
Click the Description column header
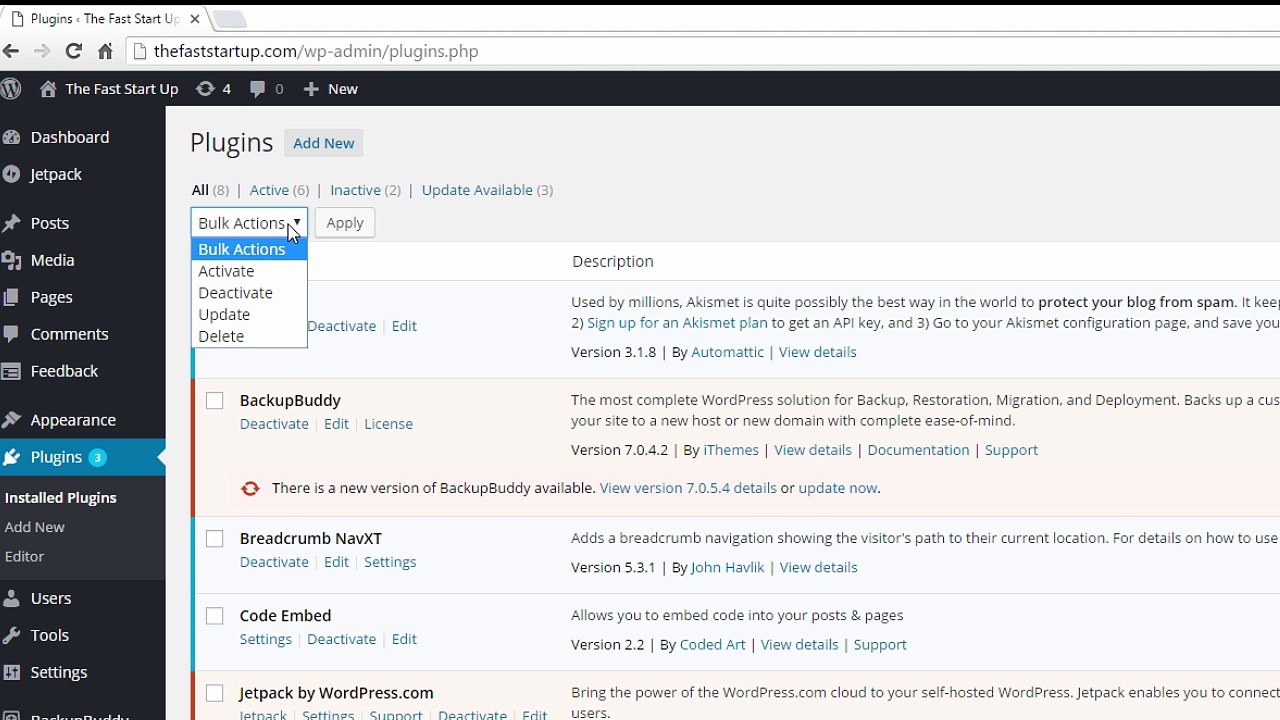click(613, 261)
